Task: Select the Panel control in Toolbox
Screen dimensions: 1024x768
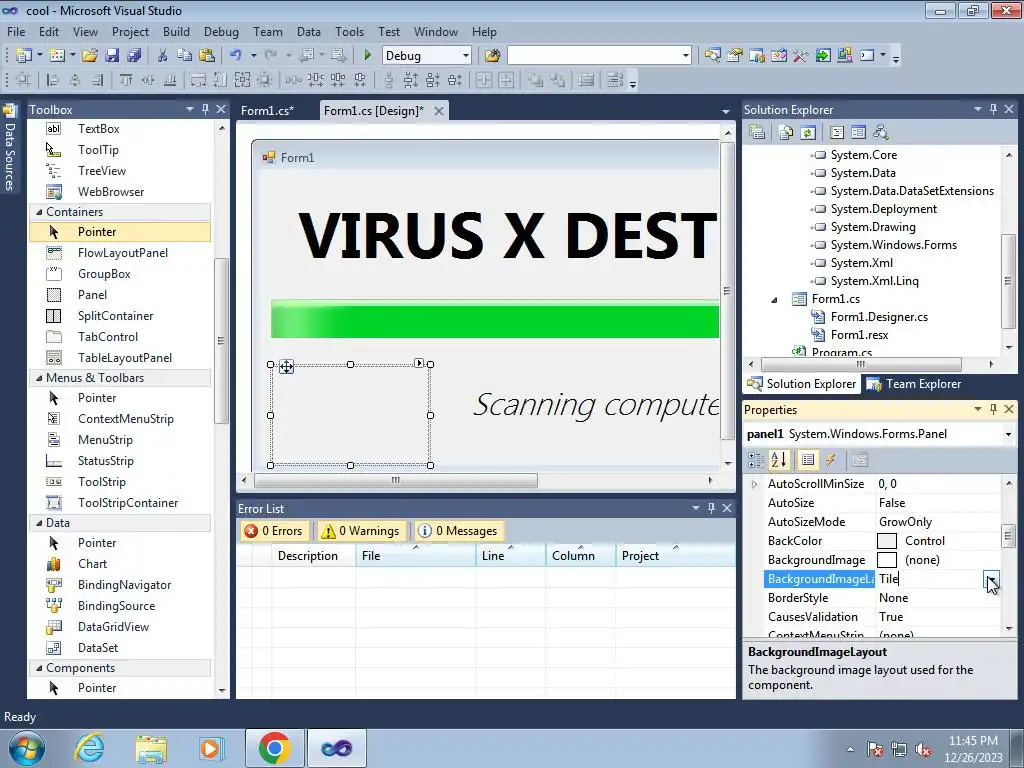Action: 92,295
